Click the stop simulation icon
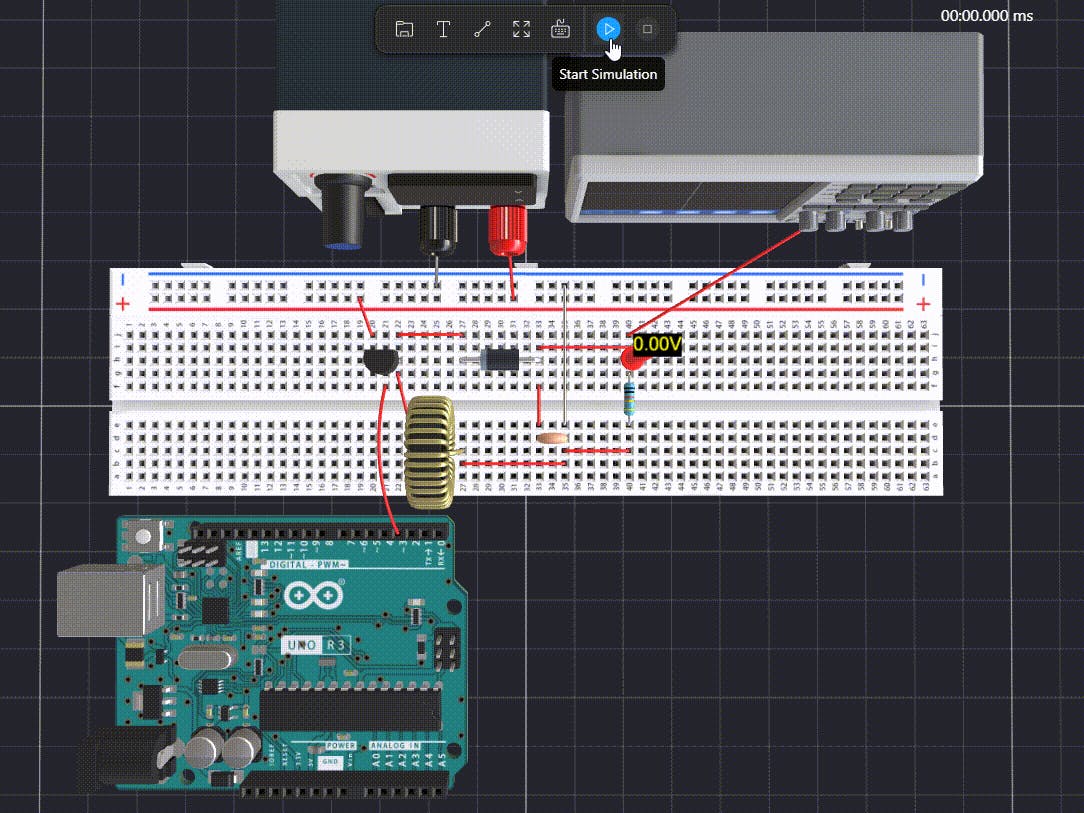The image size is (1084, 813). coord(648,29)
